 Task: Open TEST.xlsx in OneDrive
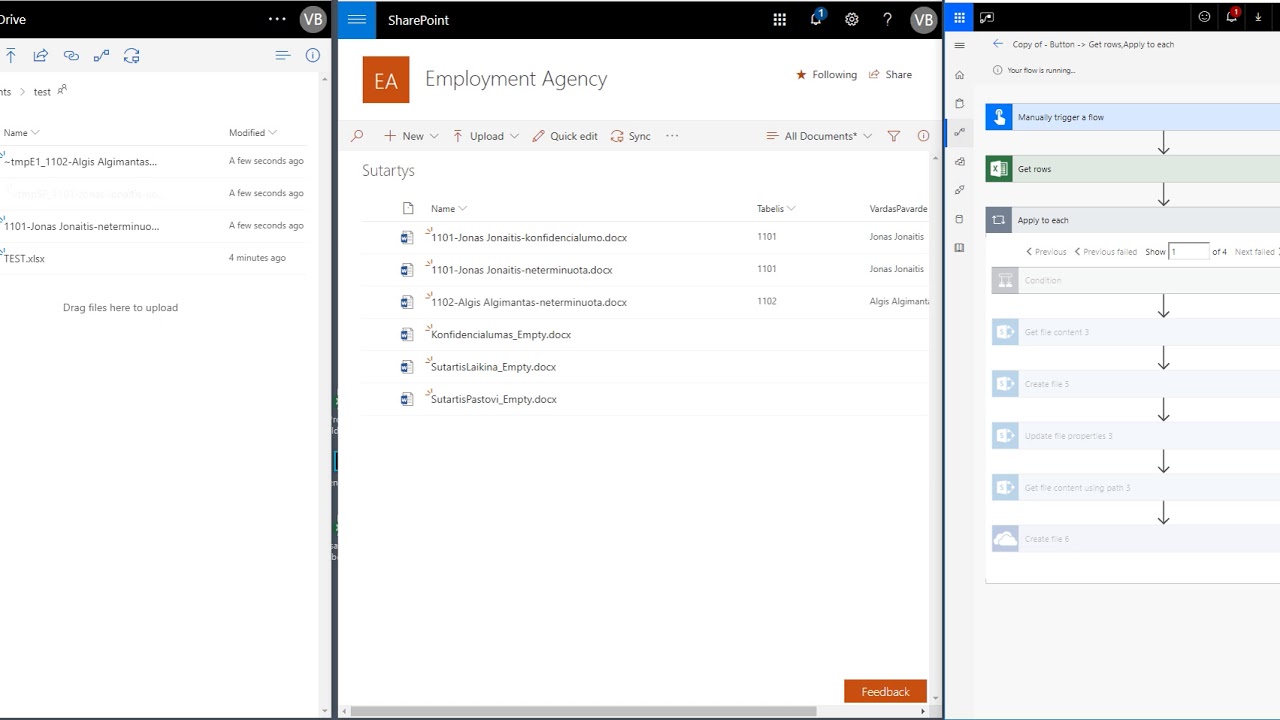25,259
